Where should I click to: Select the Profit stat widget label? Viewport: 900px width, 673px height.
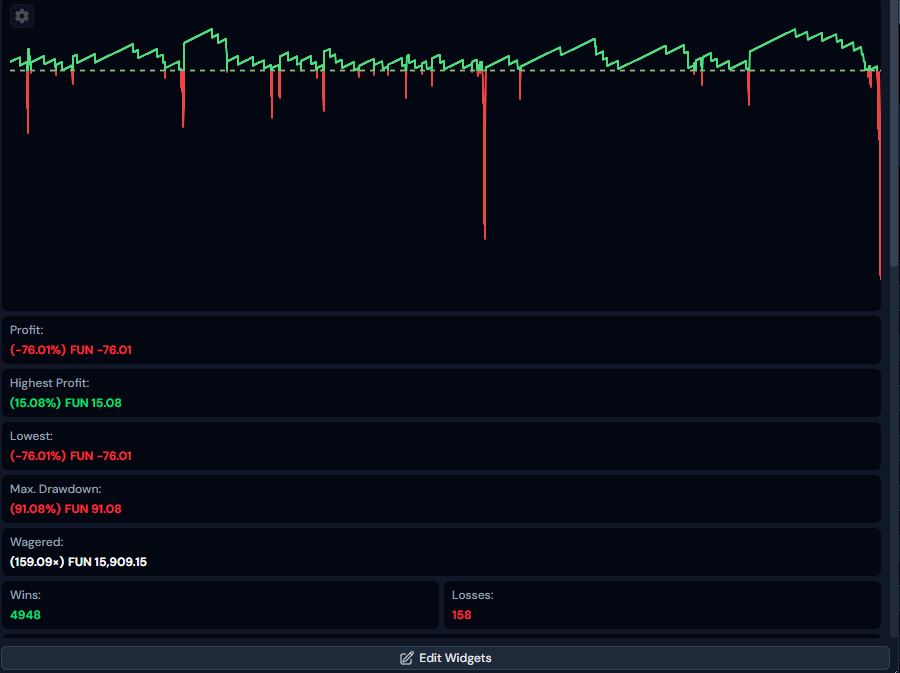27,330
